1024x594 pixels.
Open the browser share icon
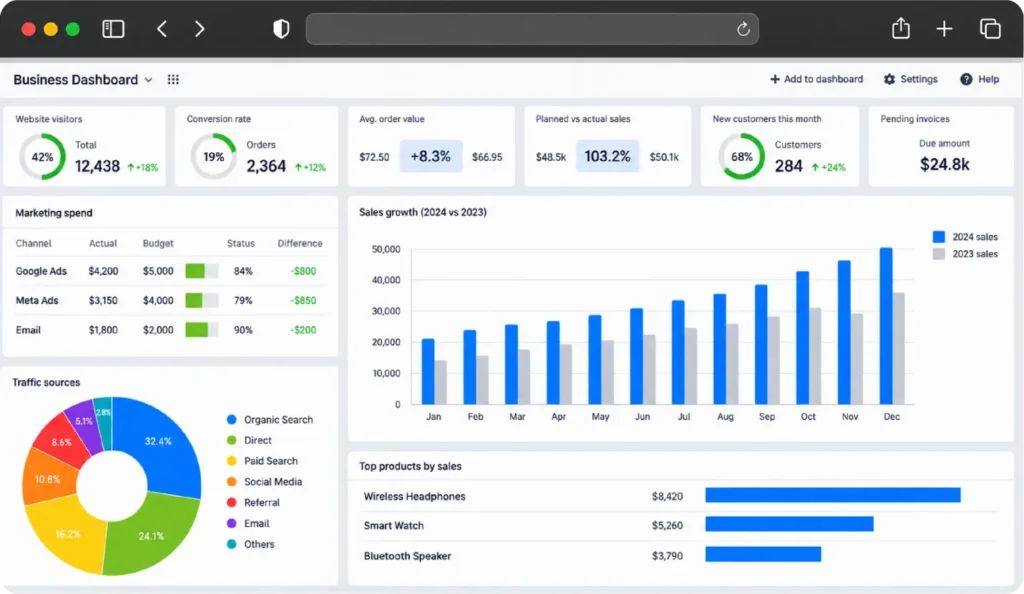tap(901, 28)
